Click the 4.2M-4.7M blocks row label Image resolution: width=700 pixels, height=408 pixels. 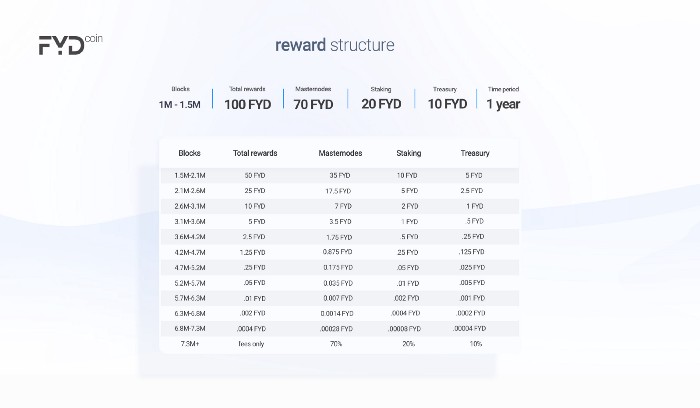click(190, 252)
